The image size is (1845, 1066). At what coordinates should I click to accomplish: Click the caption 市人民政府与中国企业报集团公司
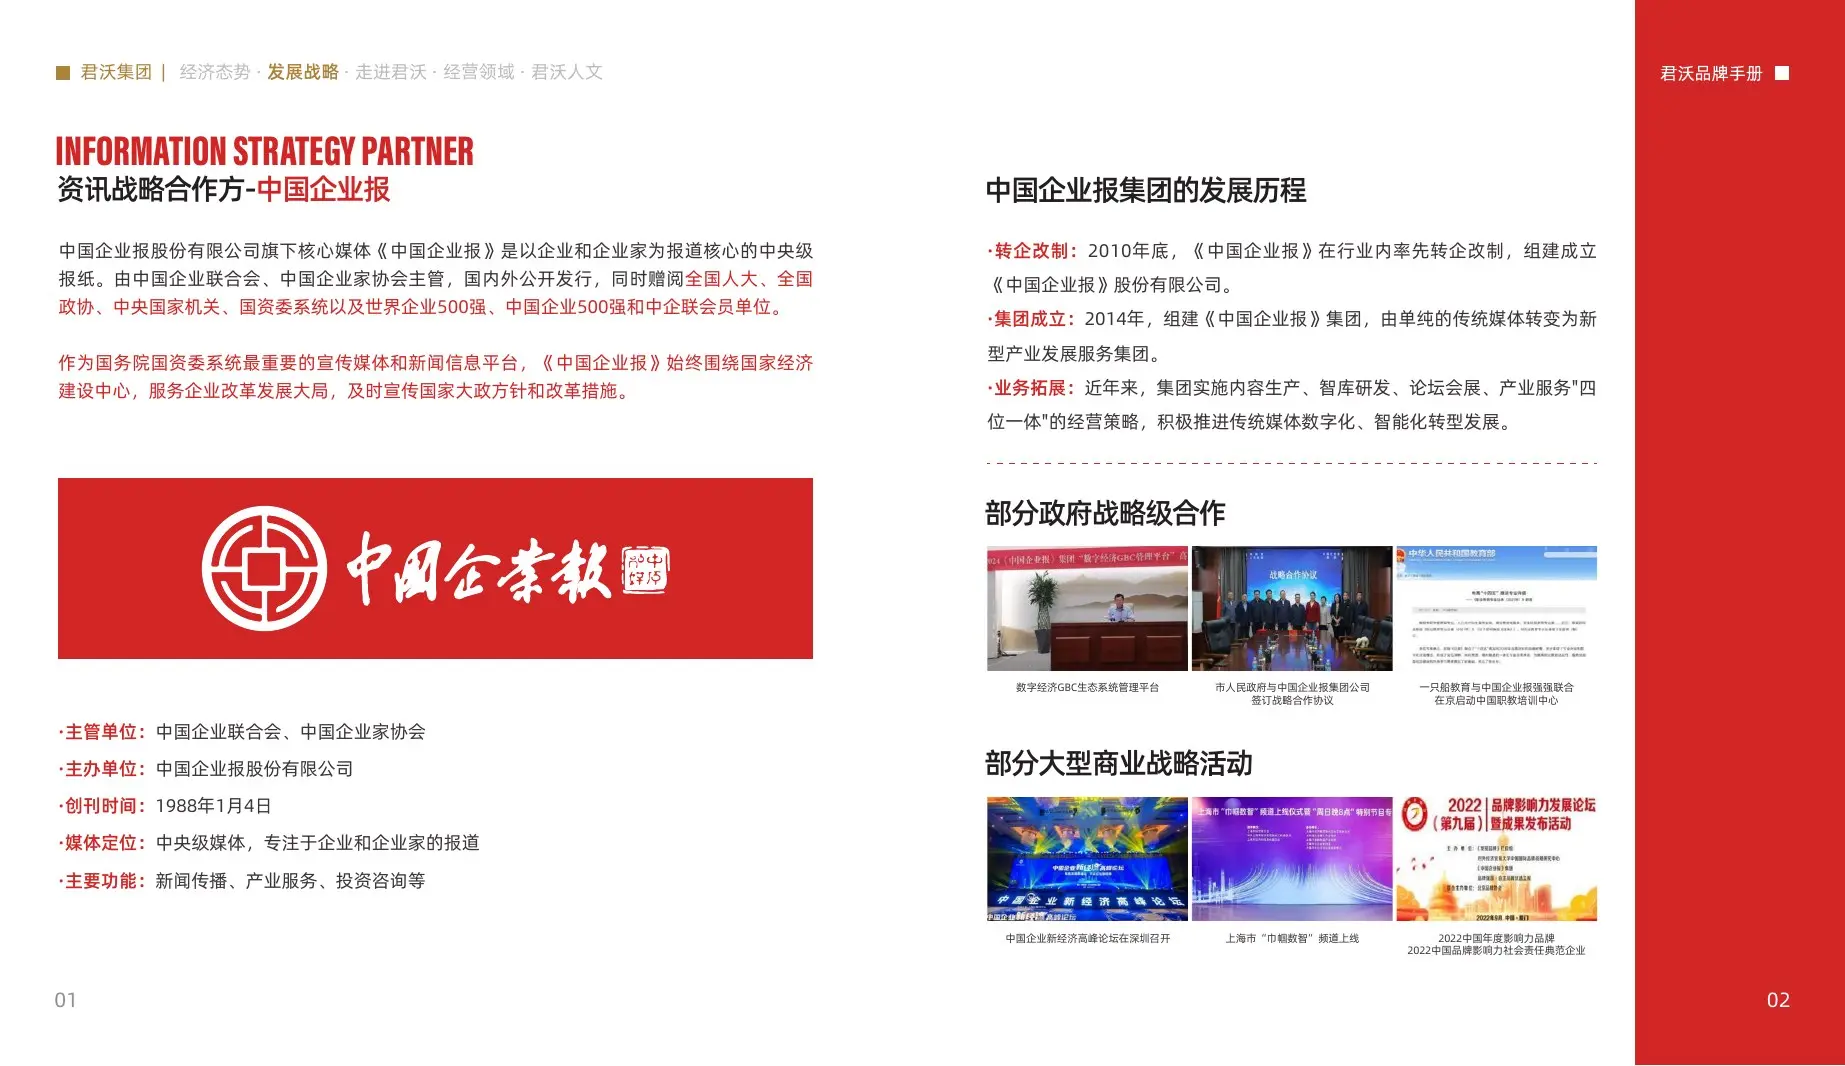point(1292,688)
